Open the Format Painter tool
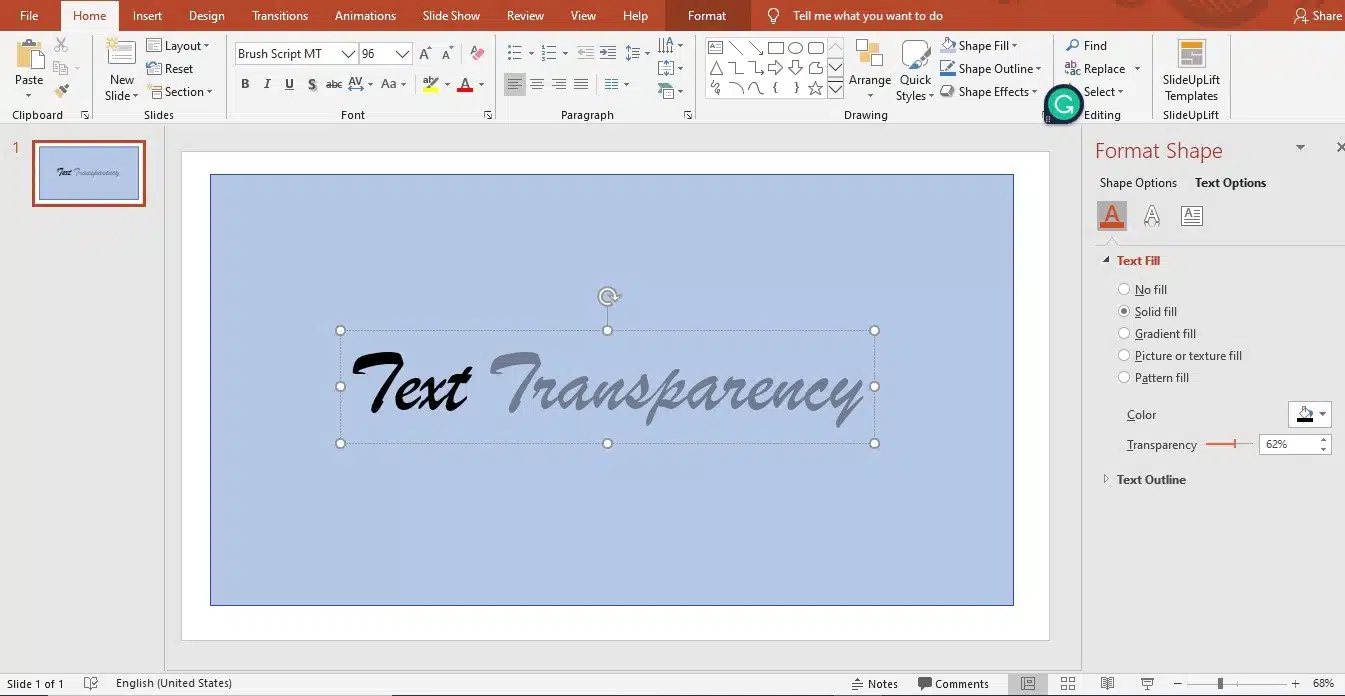Viewport: 1345px width, 696px height. pos(60,90)
